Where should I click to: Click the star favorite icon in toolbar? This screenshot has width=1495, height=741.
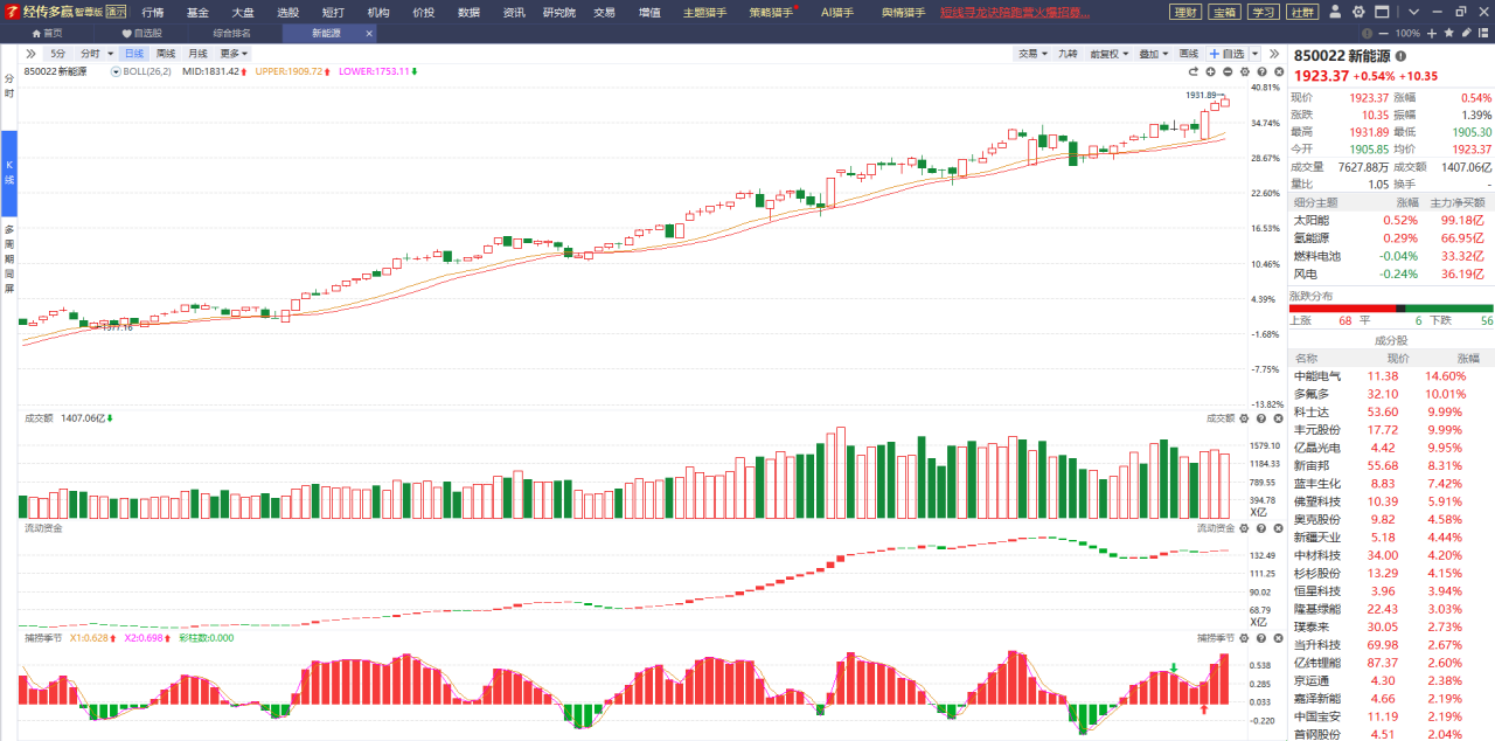[x=1450, y=33]
